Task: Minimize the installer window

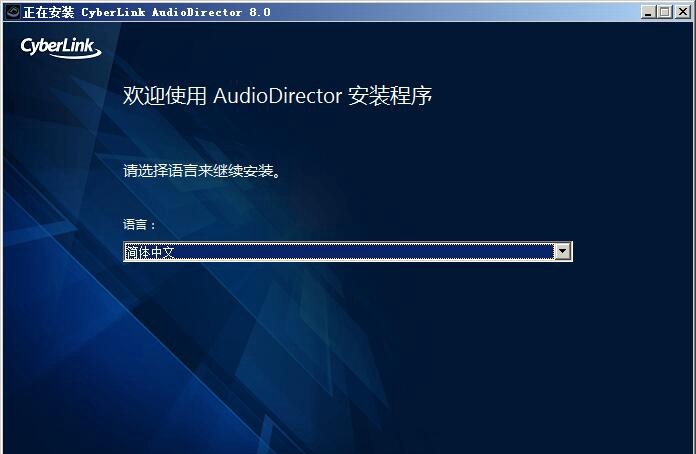Action: [649, 12]
